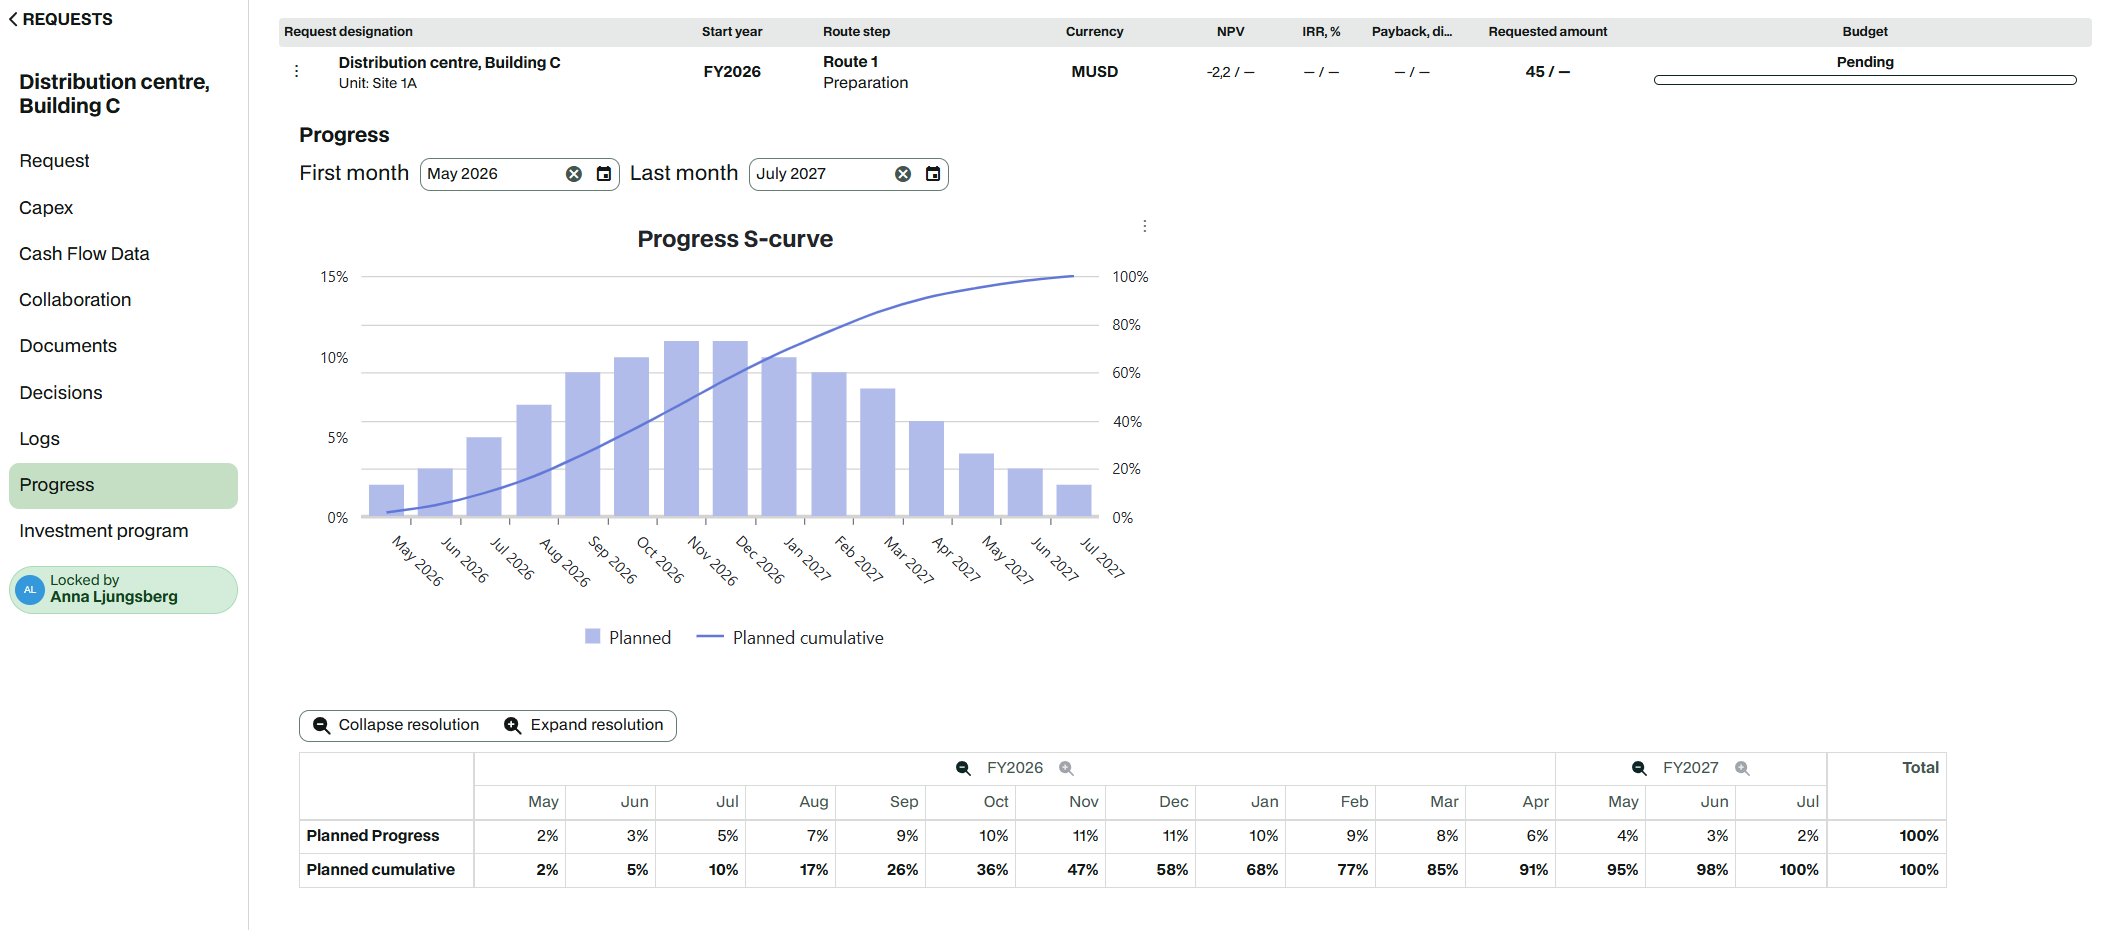The image size is (2117, 930).
Task: Click the Start year column header
Action: 732,32
